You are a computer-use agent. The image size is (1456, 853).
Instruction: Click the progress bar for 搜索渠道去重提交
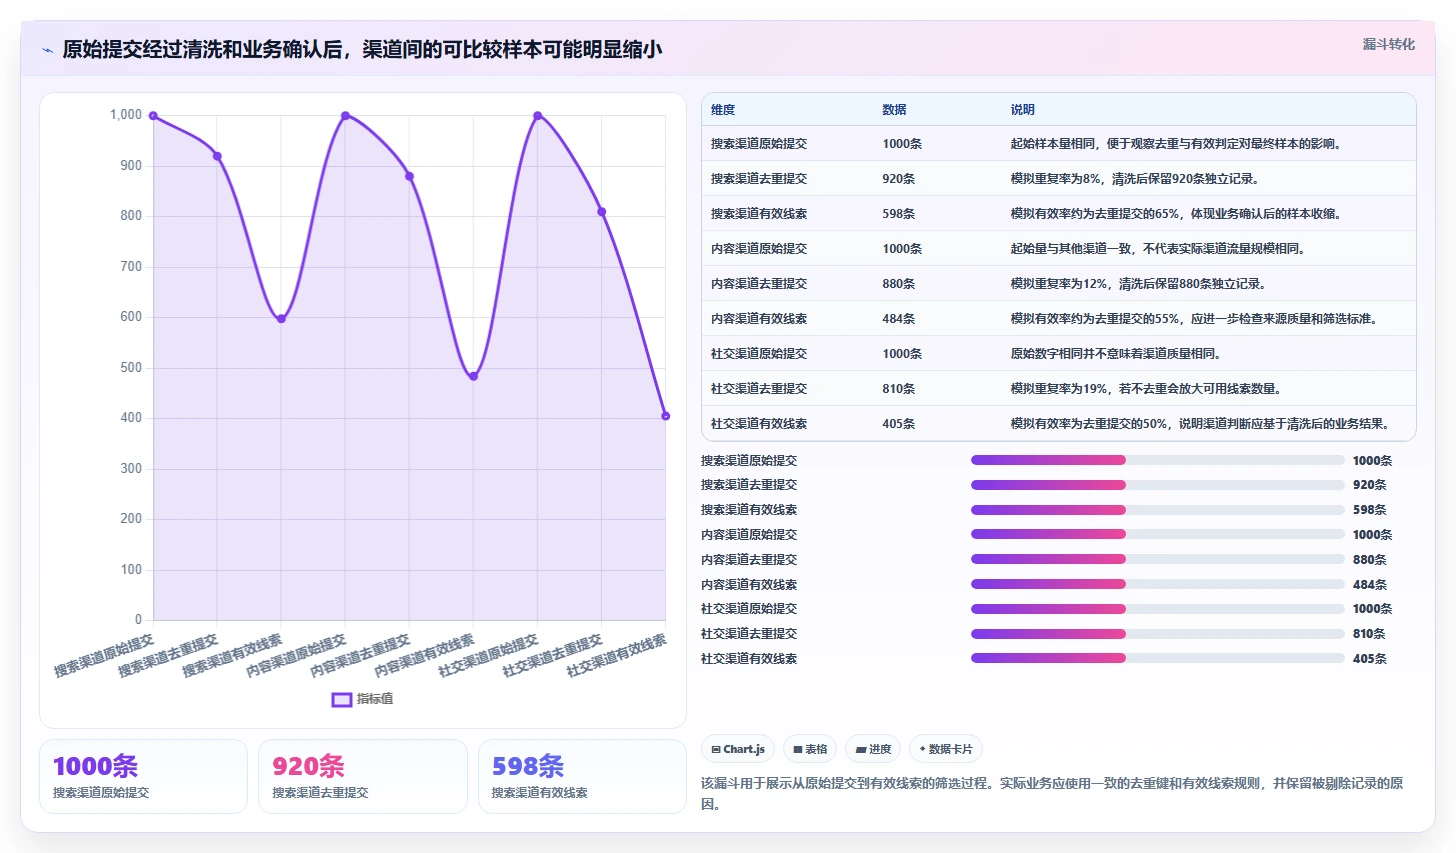click(1157, 485)
